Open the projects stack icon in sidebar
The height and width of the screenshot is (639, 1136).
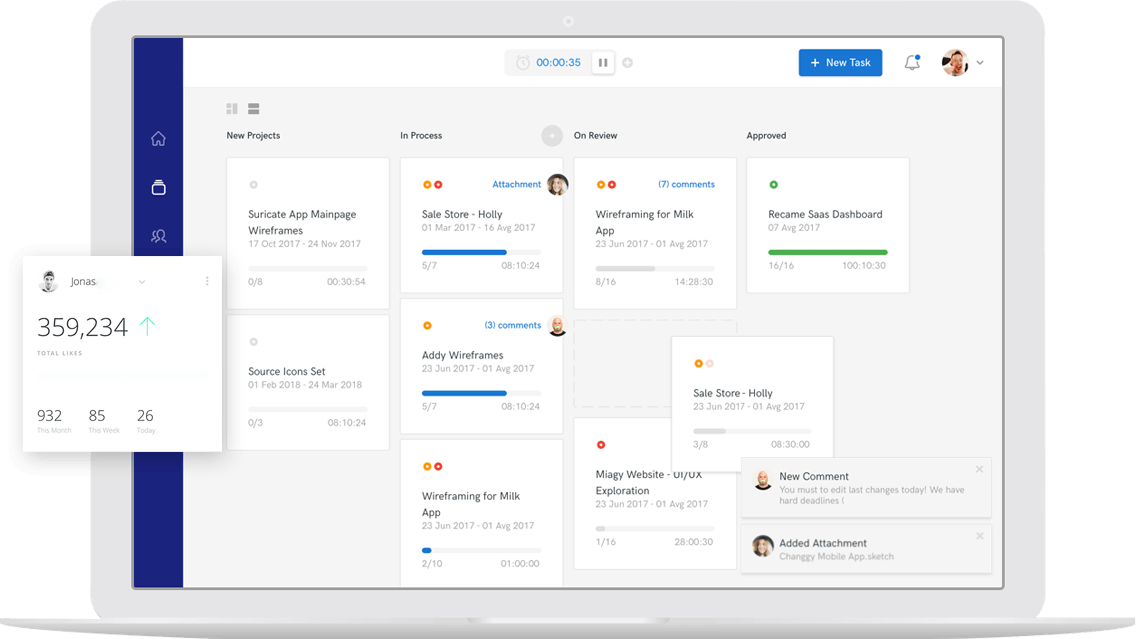tap(158, 187)
